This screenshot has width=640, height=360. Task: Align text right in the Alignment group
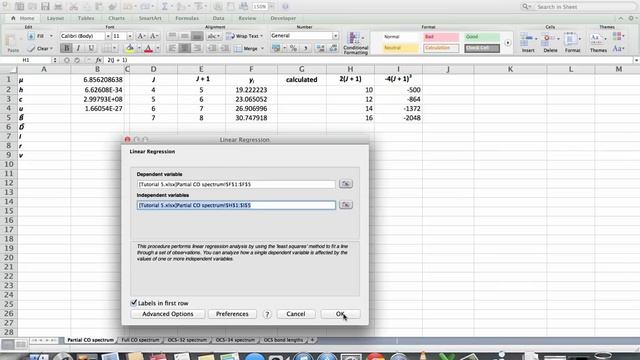[197, 48]
